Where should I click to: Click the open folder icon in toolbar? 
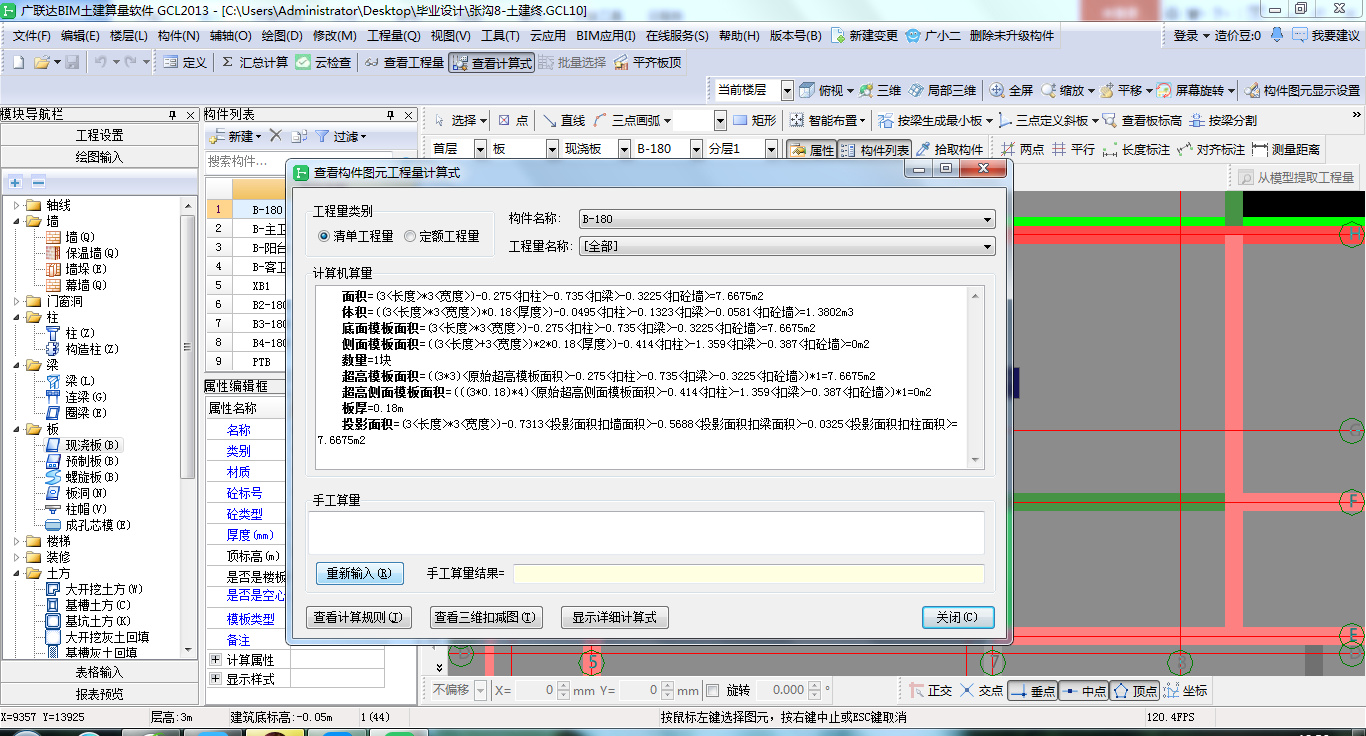pos(42,62)
